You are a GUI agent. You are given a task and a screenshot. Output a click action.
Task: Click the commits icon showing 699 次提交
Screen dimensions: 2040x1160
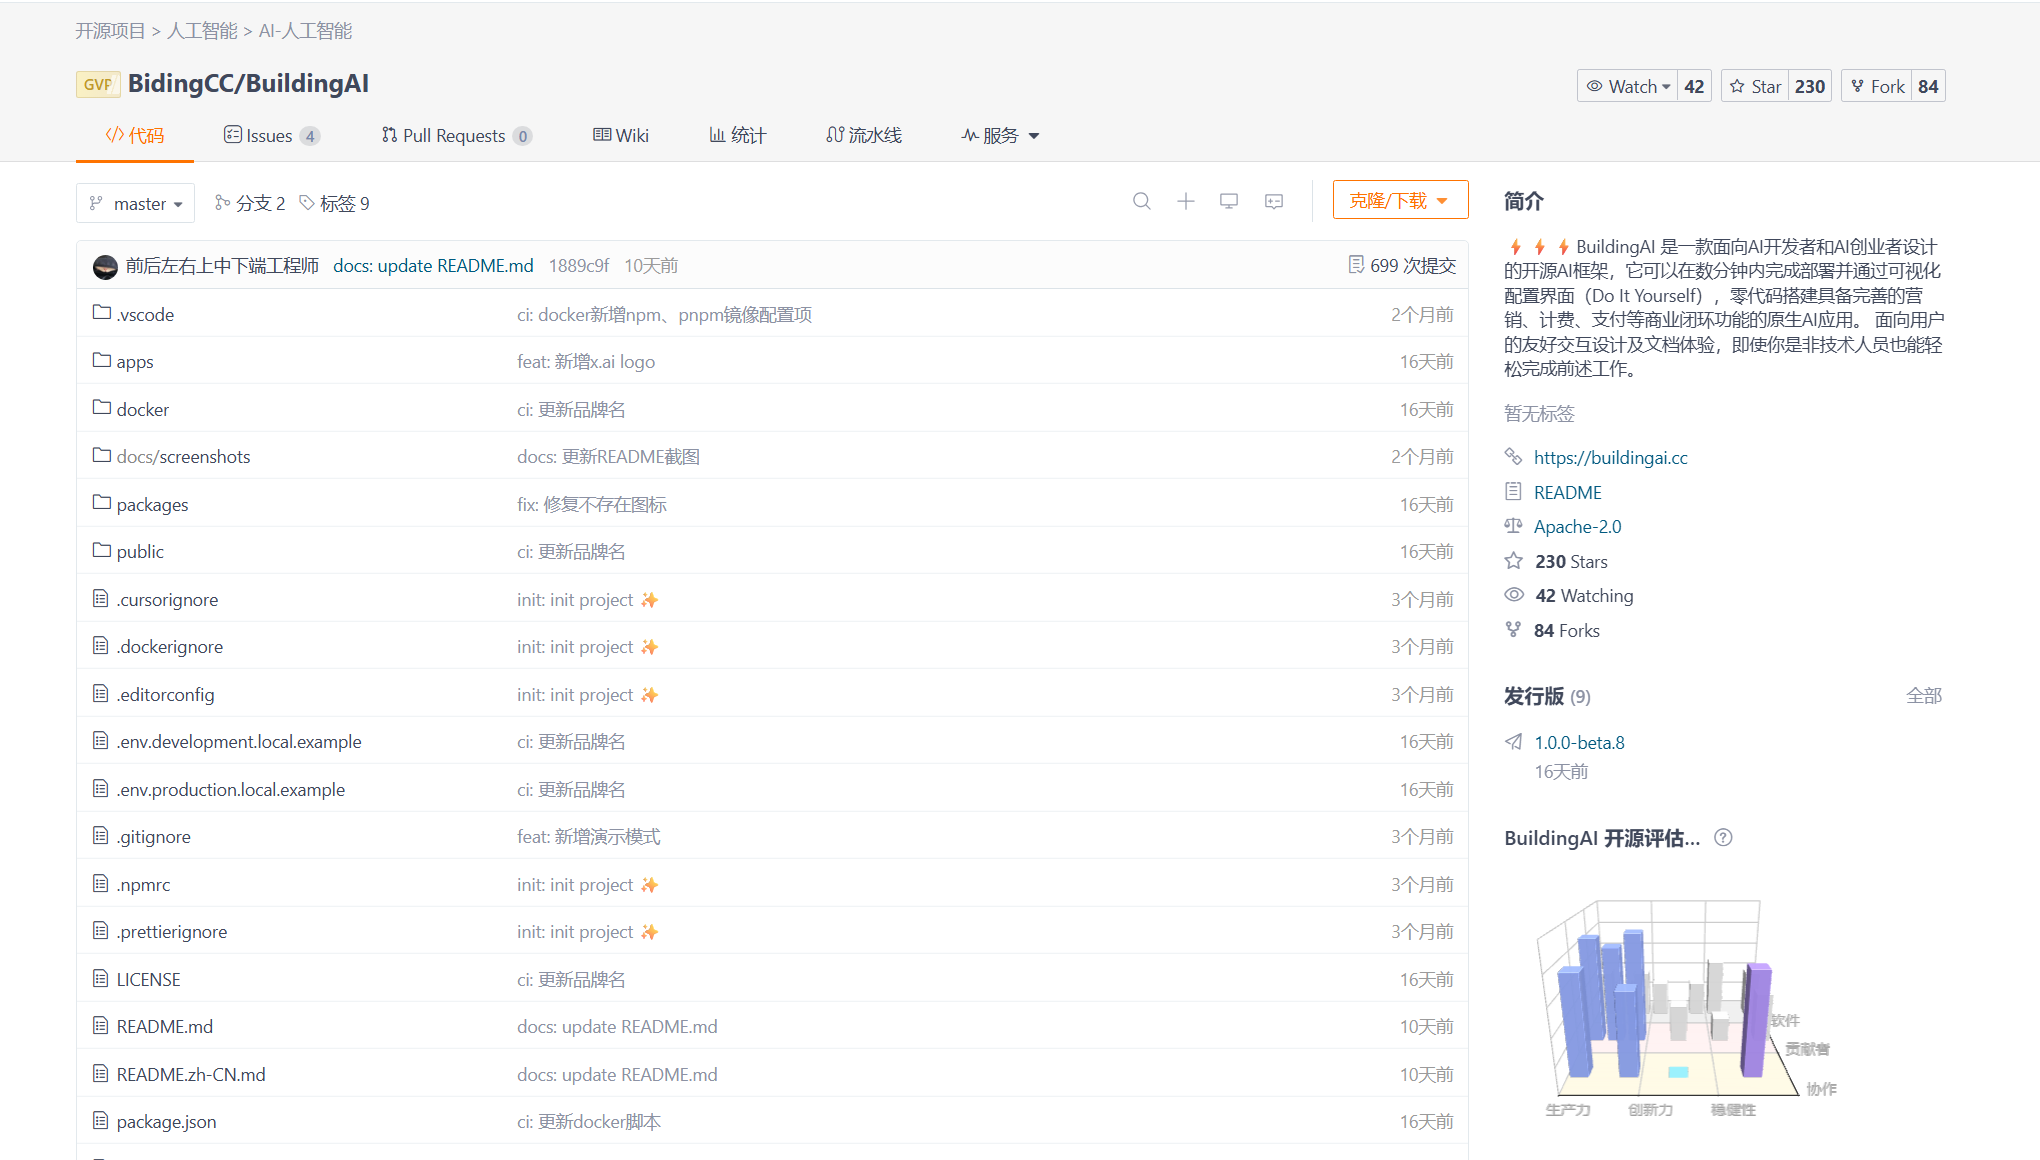click(x=1357, y=264)
